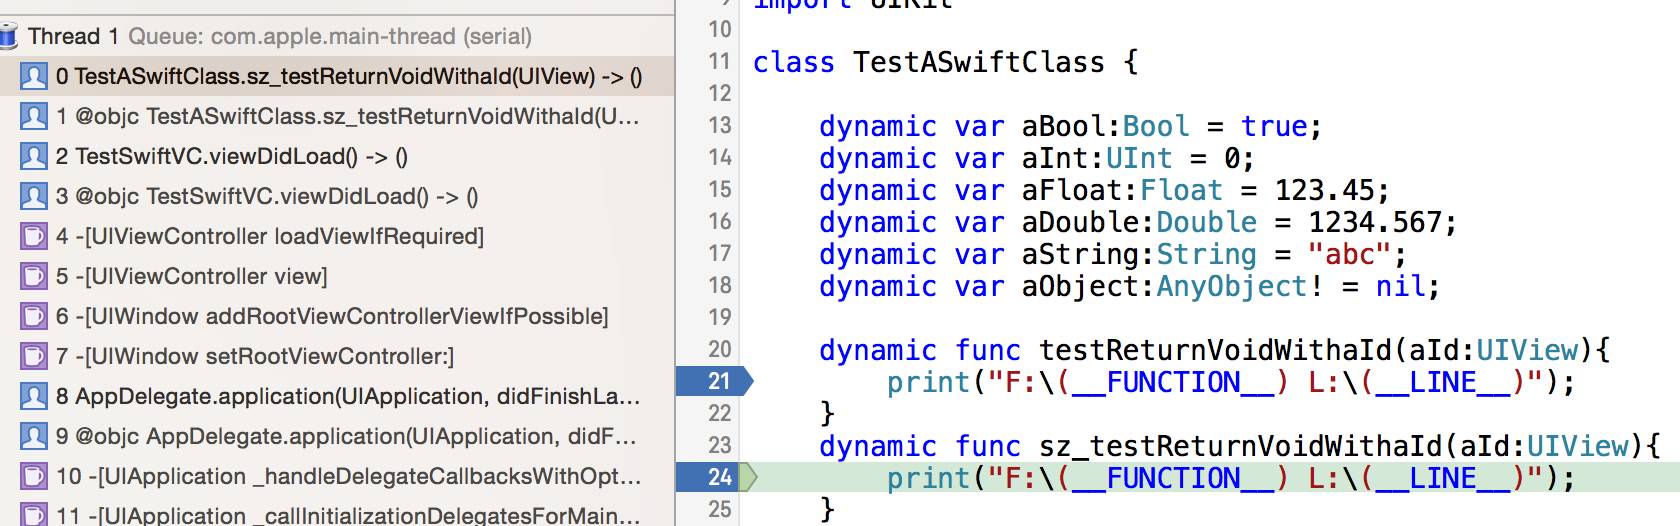Click person icon of frame 3
1680x526 pixels.
tap(34, 196)
